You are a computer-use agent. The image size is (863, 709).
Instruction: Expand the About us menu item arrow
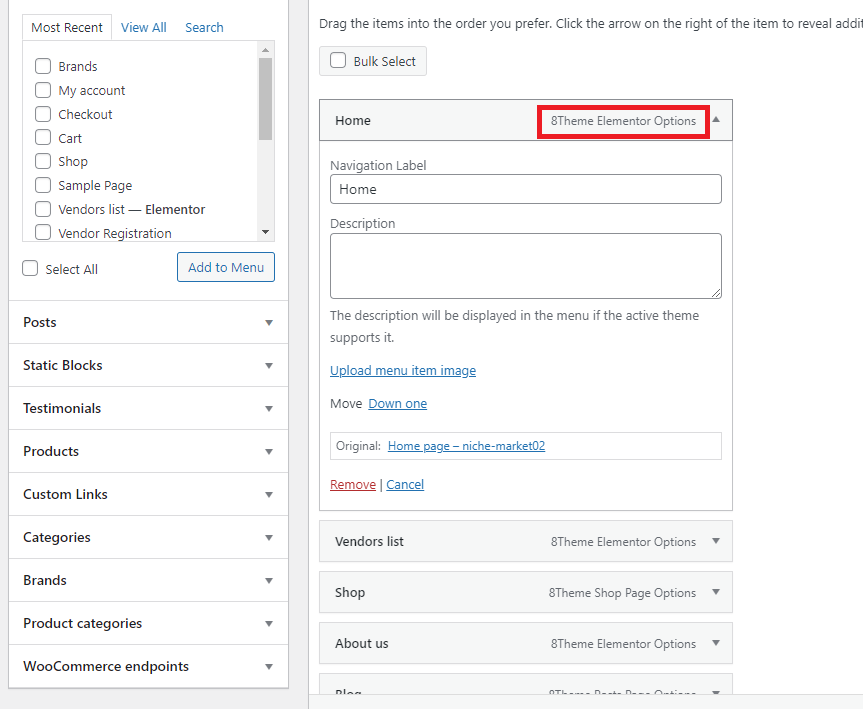pyautogui.click(x=716, y=642)
